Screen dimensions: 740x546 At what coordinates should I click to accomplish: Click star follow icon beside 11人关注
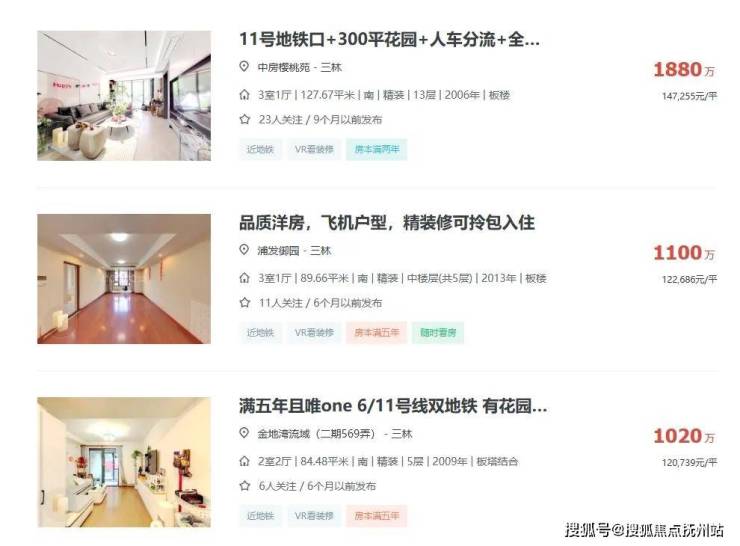coord(244,302)
